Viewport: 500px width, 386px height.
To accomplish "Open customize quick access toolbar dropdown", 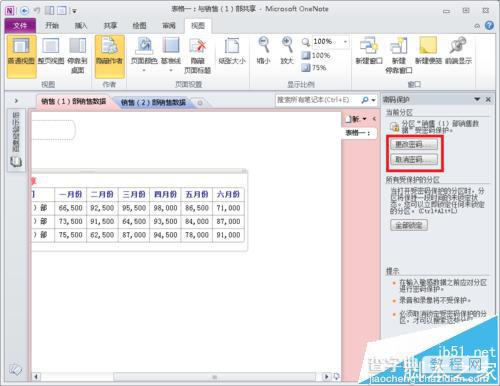I will (x=74, y=11).
